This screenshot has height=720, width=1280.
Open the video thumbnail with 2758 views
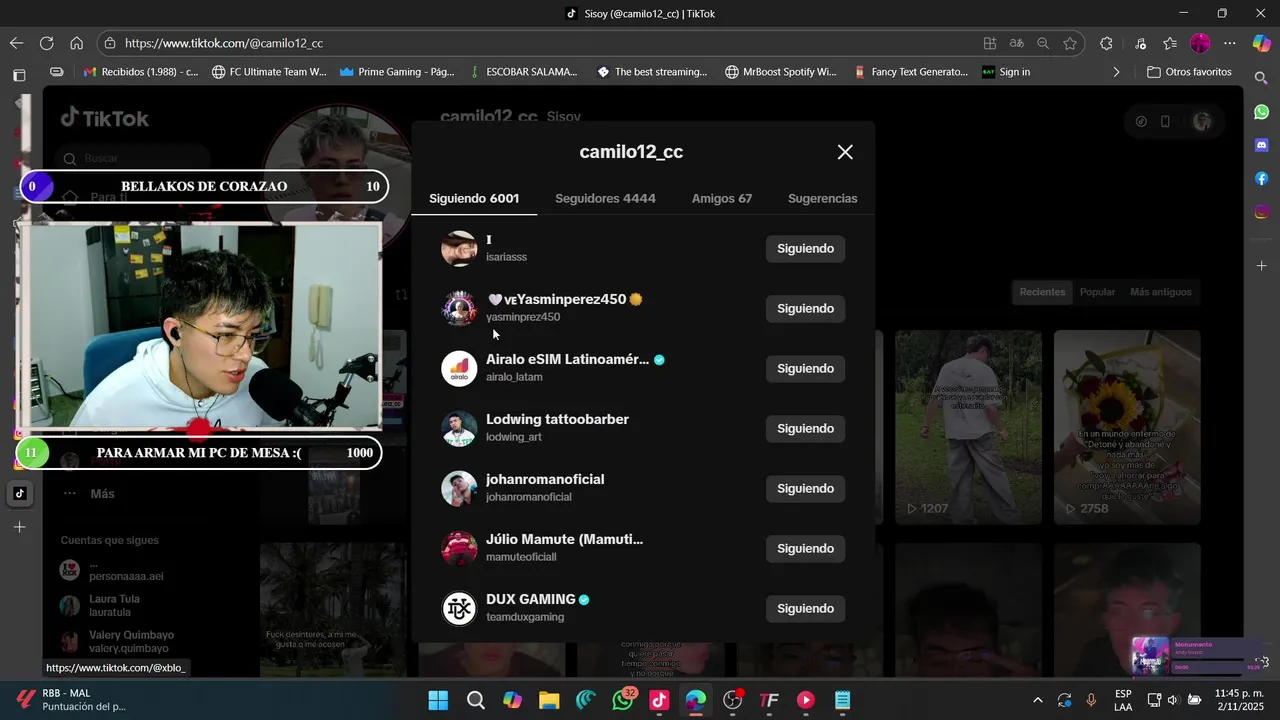tap(1127, 427)
